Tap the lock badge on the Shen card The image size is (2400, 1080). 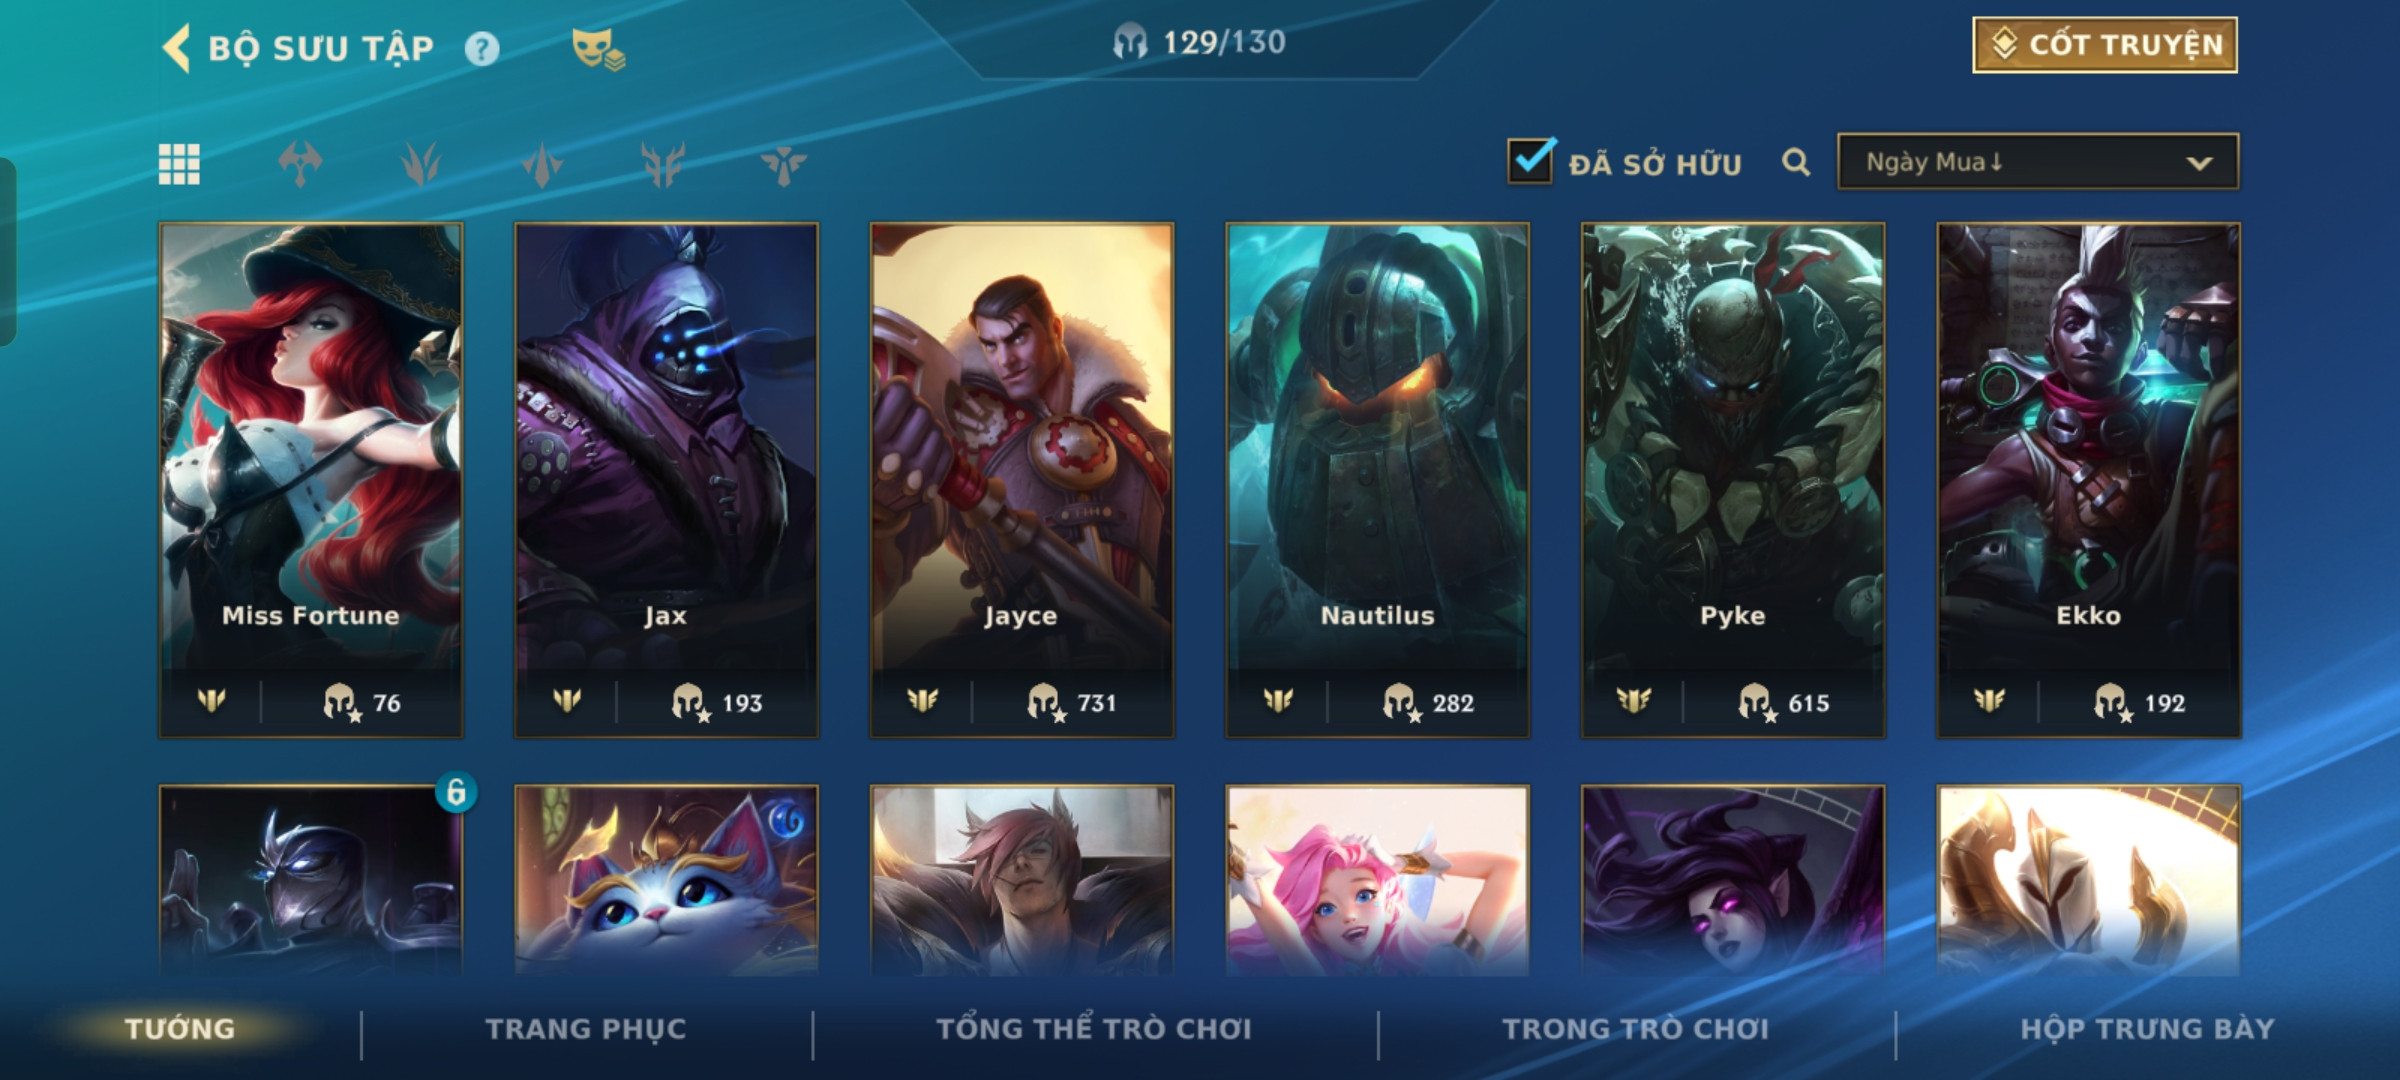[x=456, y=792]
